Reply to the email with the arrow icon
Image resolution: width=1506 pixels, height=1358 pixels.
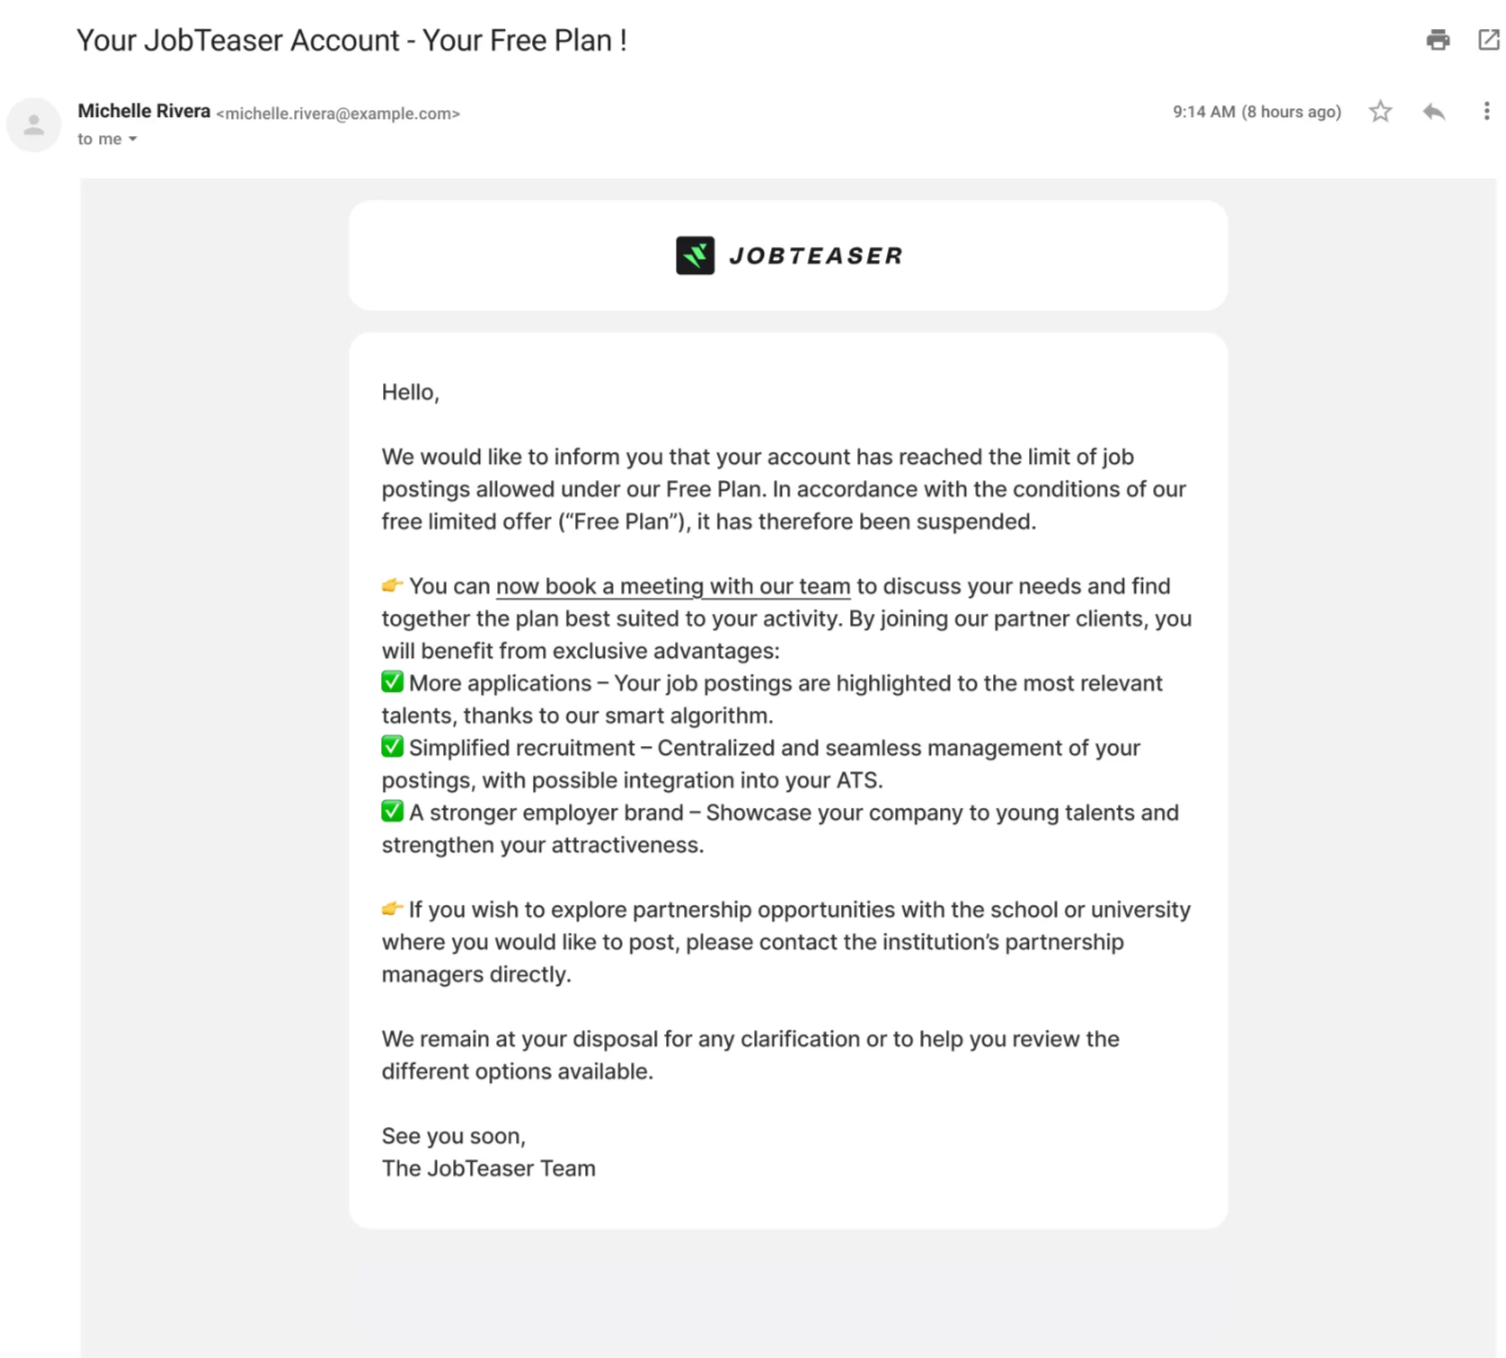click(1433, 111)
